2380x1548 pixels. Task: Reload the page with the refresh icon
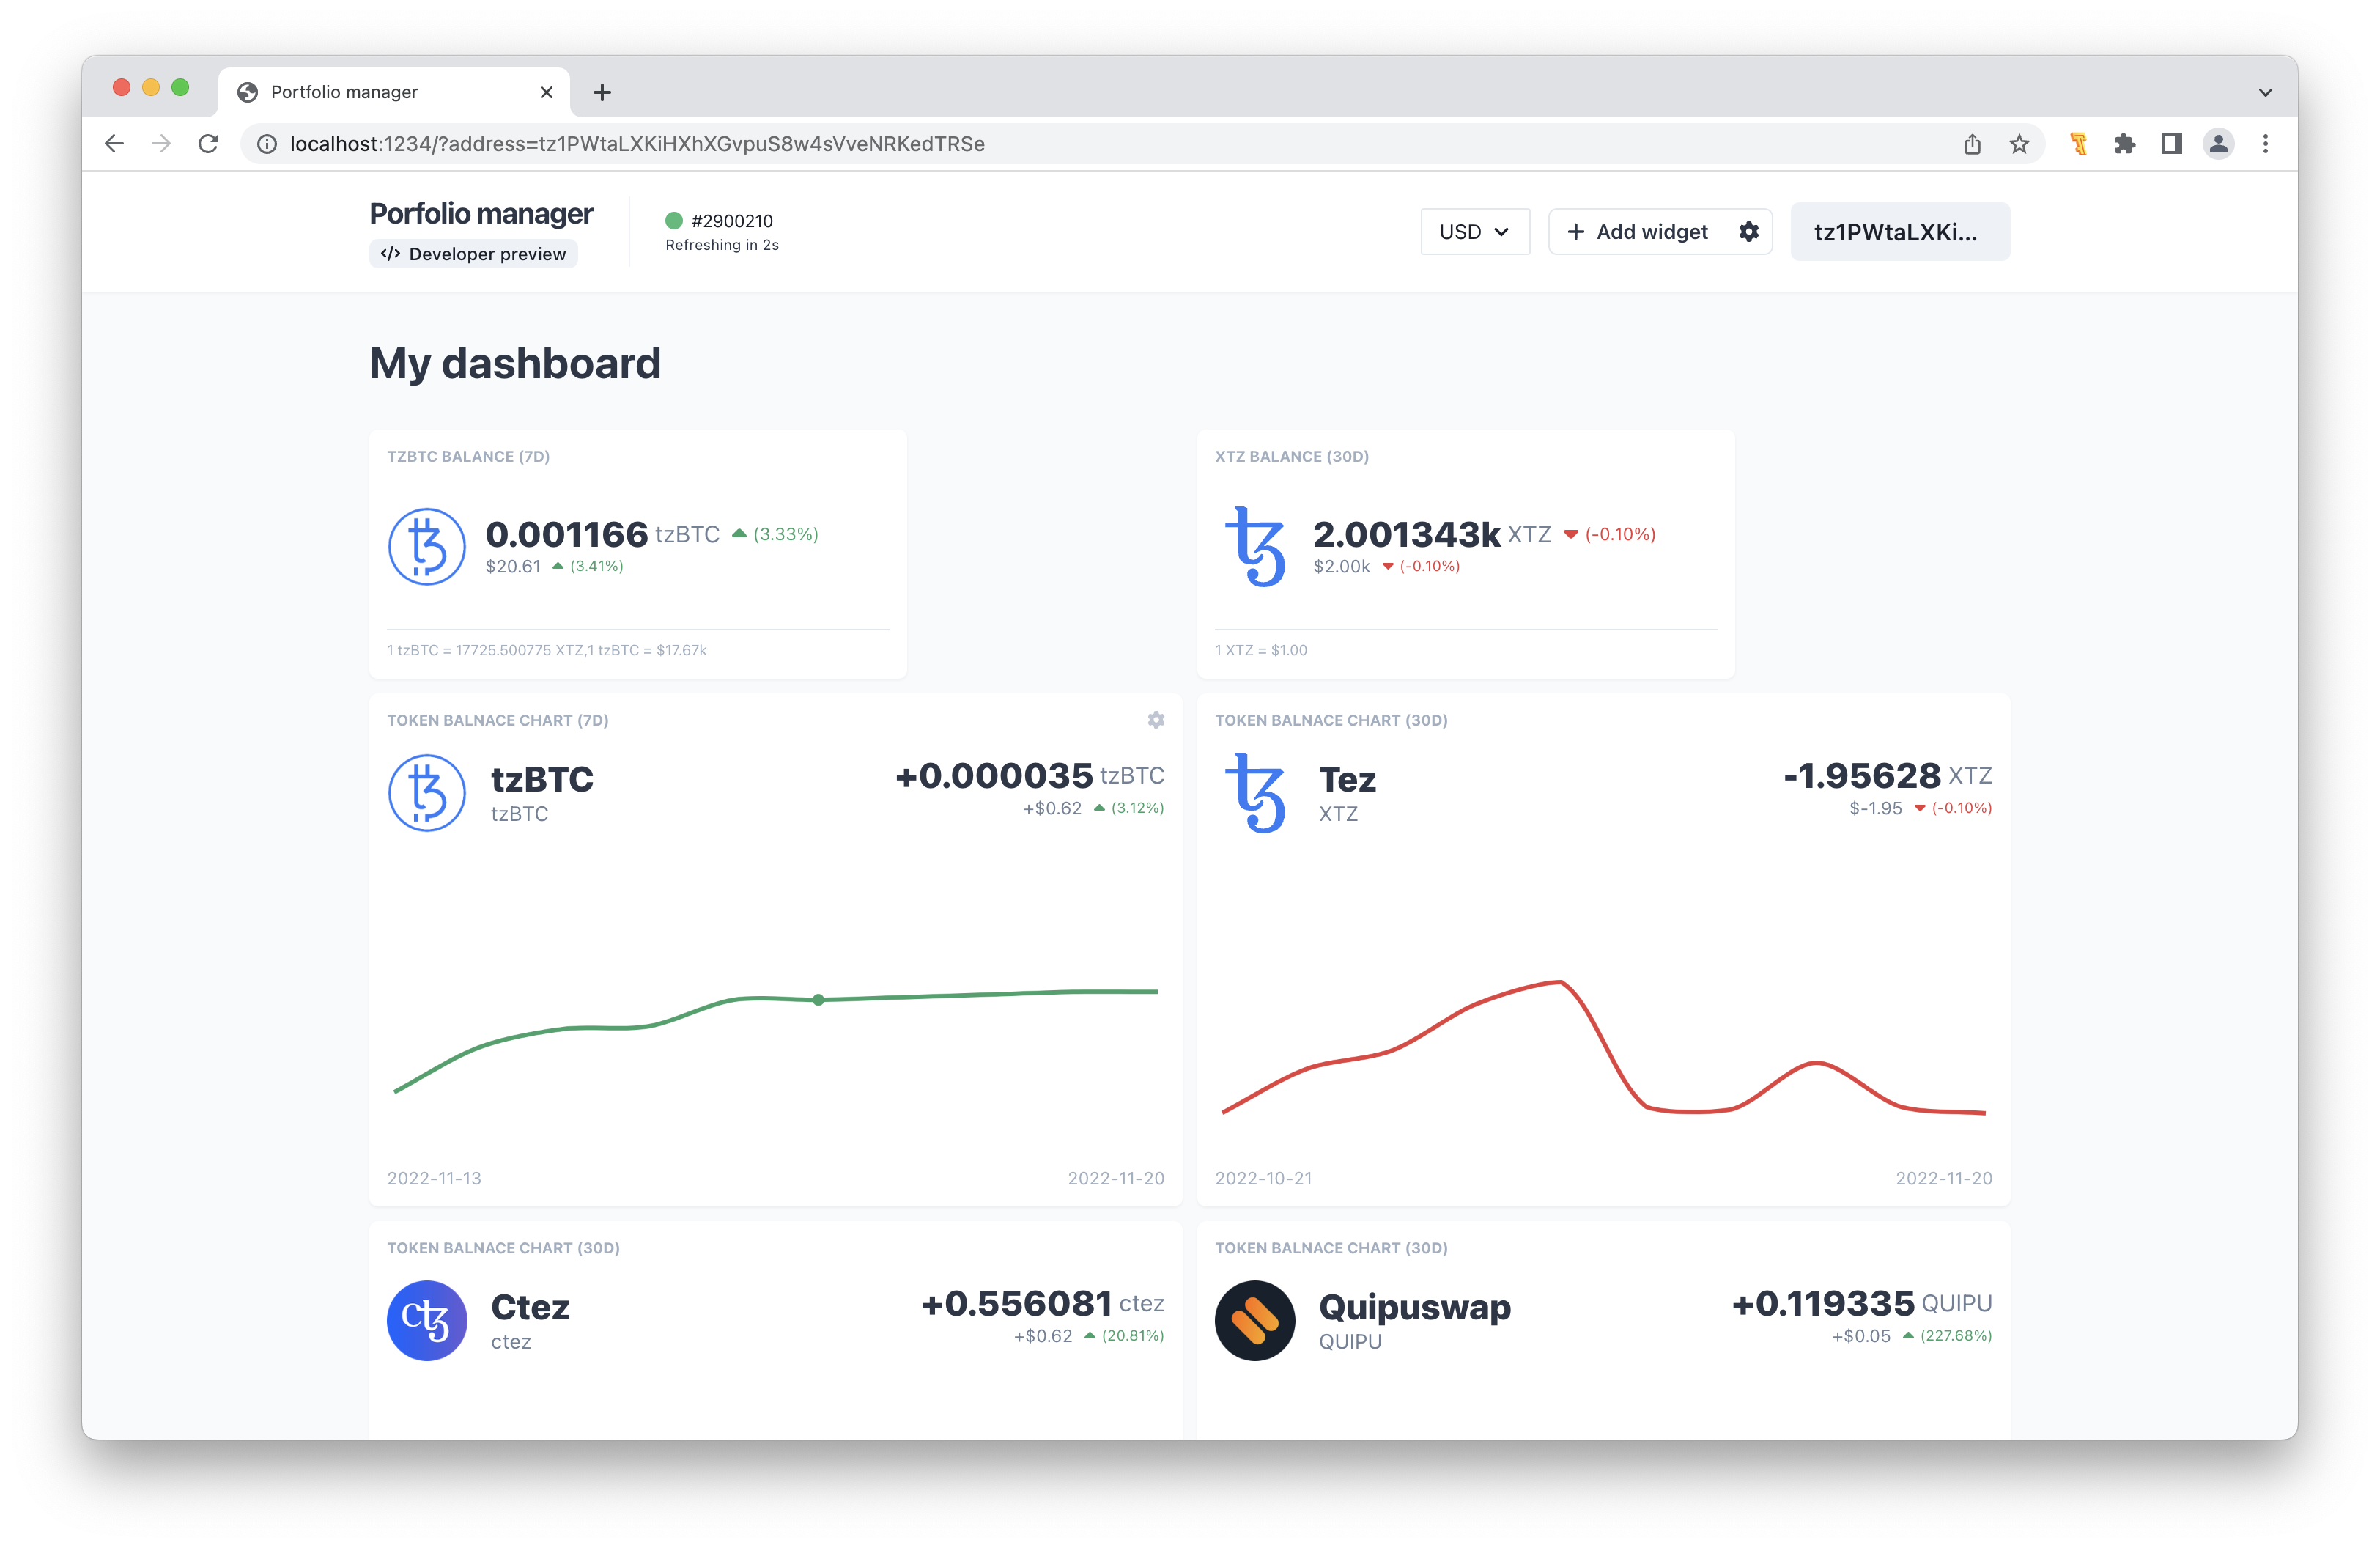coord(208,144)
